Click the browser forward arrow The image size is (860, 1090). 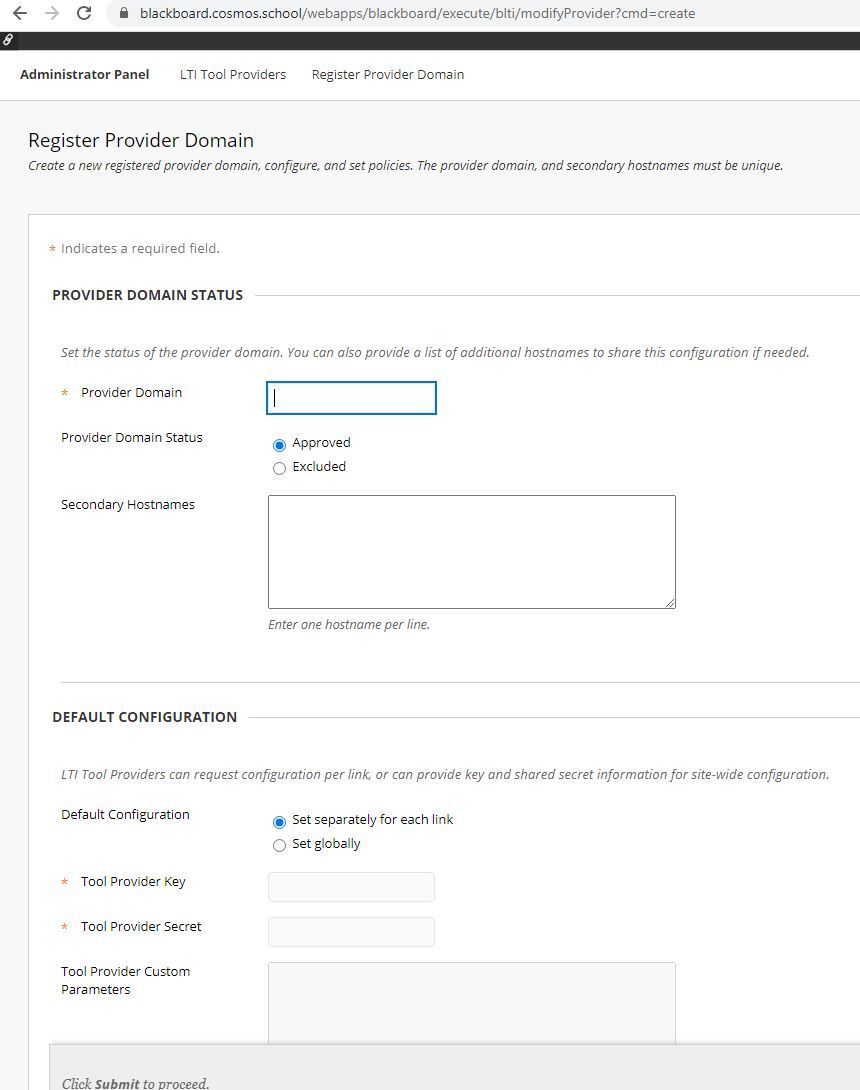coord(52,13)
